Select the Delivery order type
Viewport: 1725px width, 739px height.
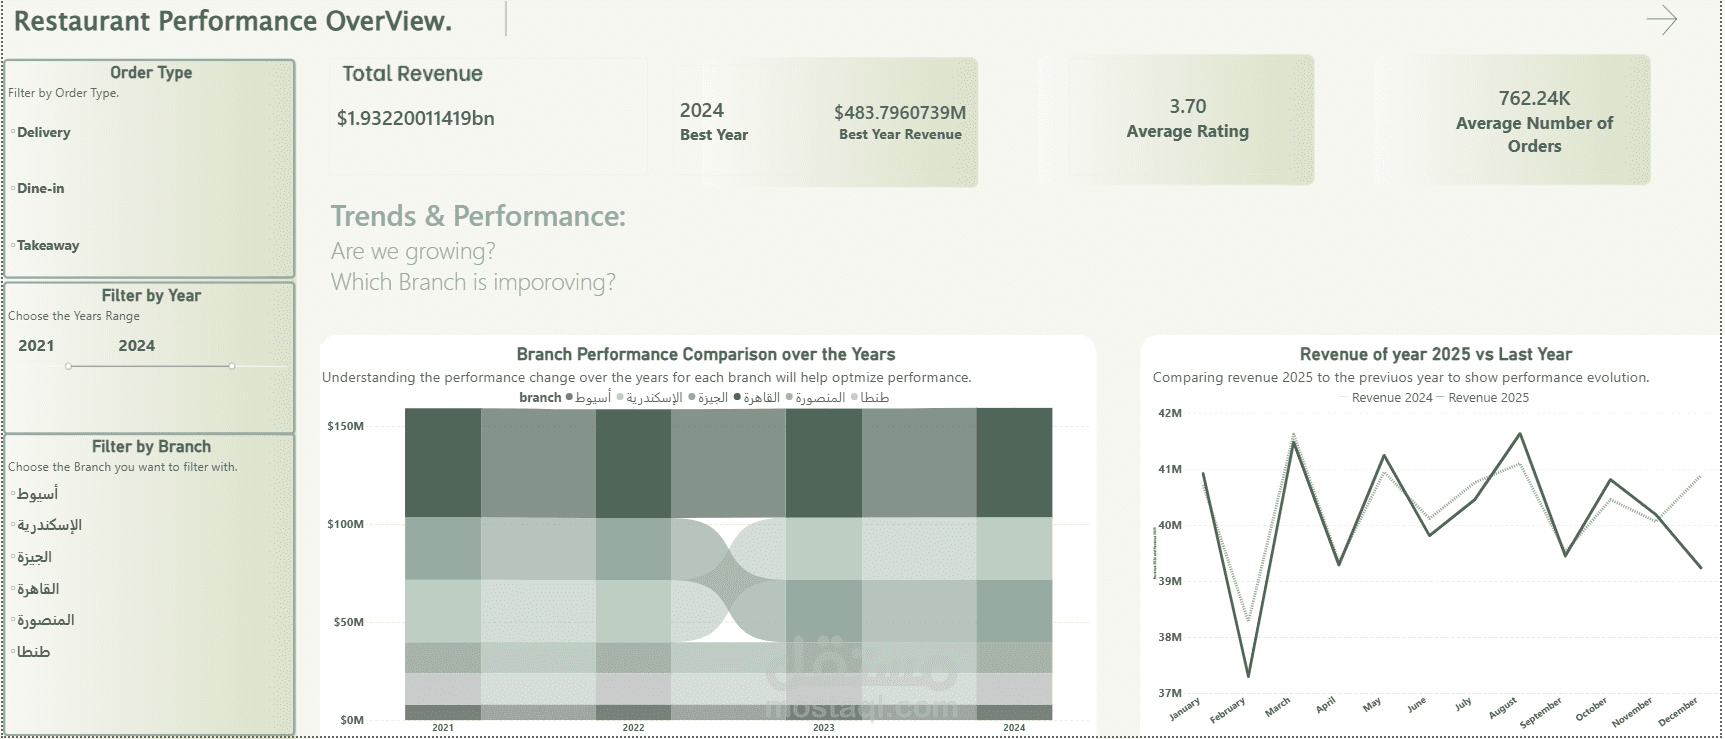coord(43,132)
